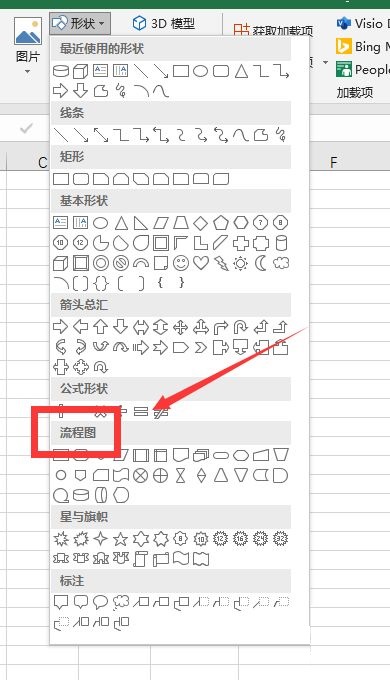Choose the multidocument shape in 流程图
This screenshot has height=680, width=390.
201,455
